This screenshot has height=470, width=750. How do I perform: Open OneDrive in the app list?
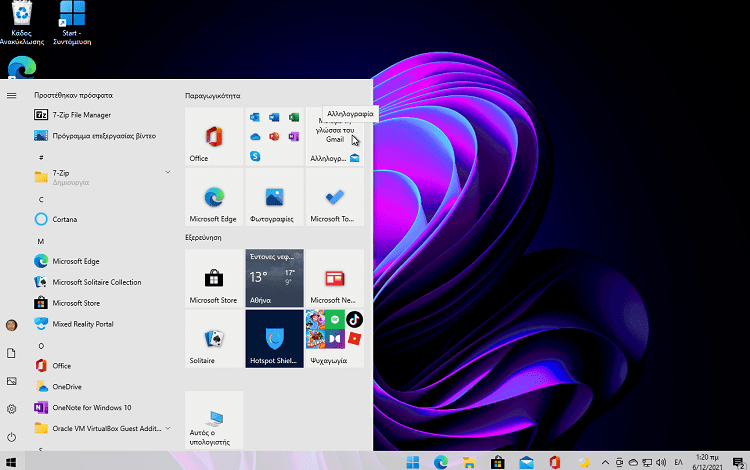pyautogui.click(x=103, y=387)
